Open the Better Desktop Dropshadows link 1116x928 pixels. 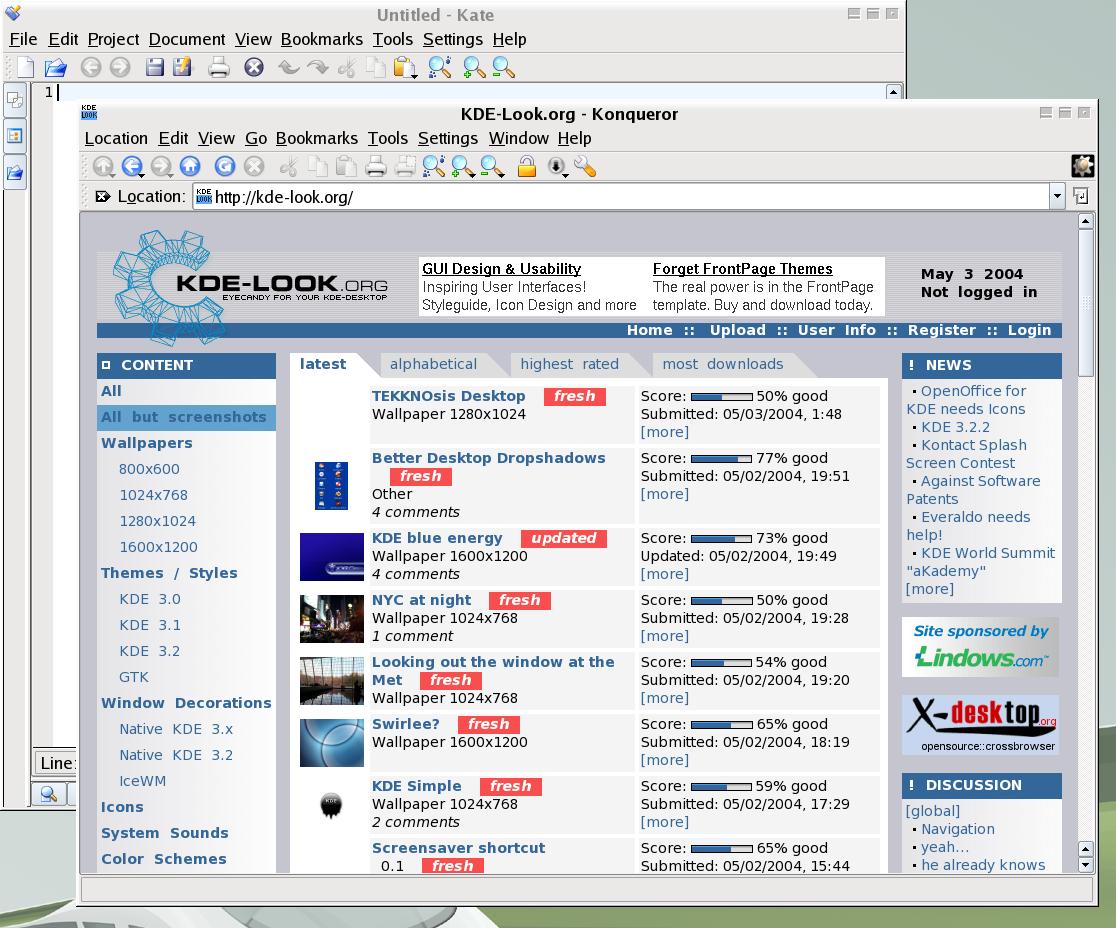pos(488,458)
